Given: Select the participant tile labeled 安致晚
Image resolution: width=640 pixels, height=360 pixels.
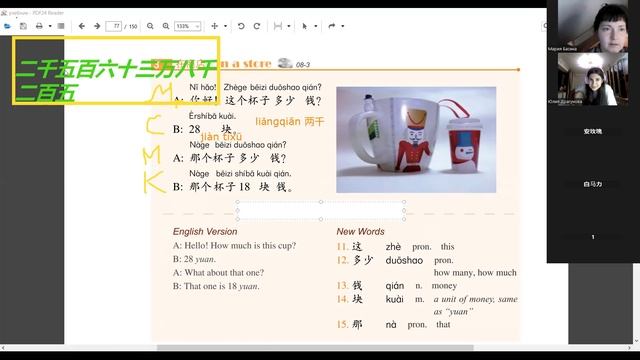Looking at the screenshot, I should click(x=593, y=131).
